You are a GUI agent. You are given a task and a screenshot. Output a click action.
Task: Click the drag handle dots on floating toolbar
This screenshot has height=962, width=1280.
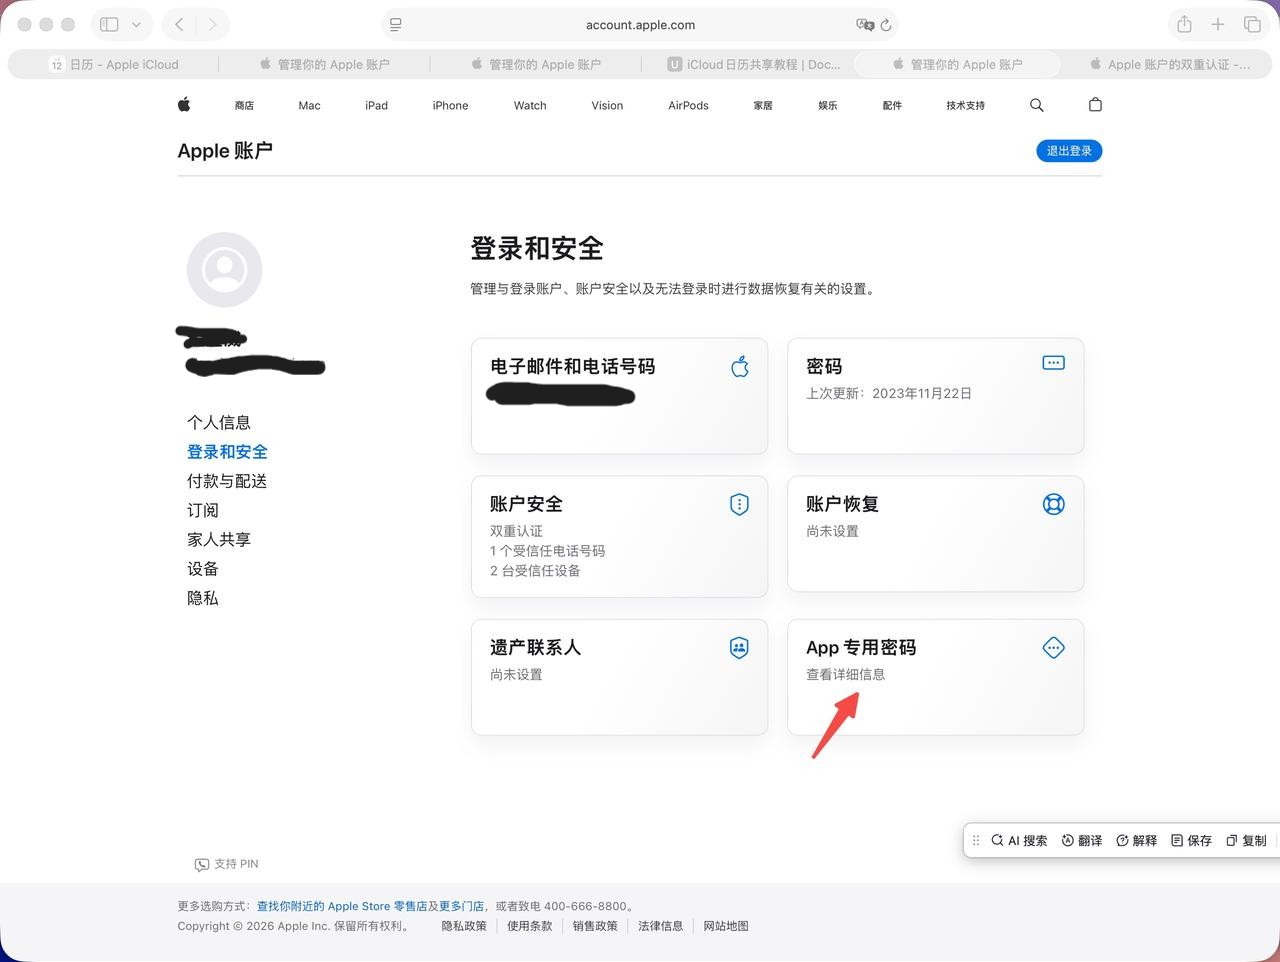click(x=976, y=841)
